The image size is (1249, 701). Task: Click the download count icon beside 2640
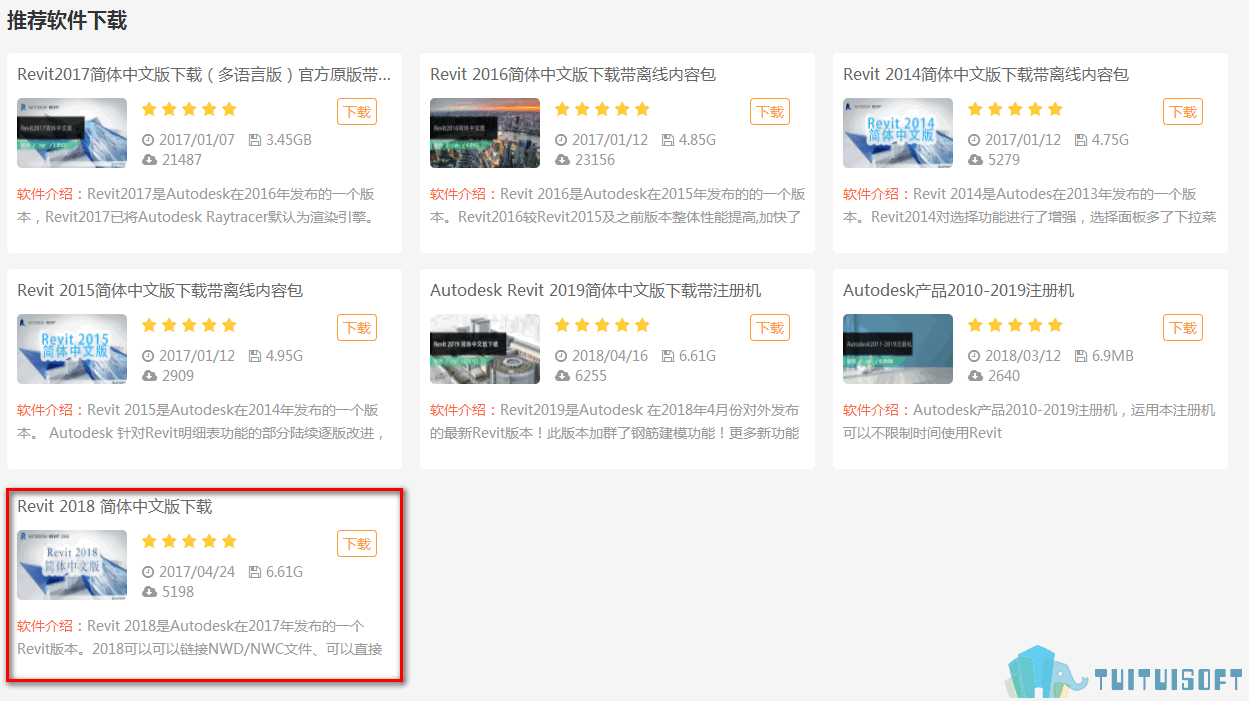(976, 376)
